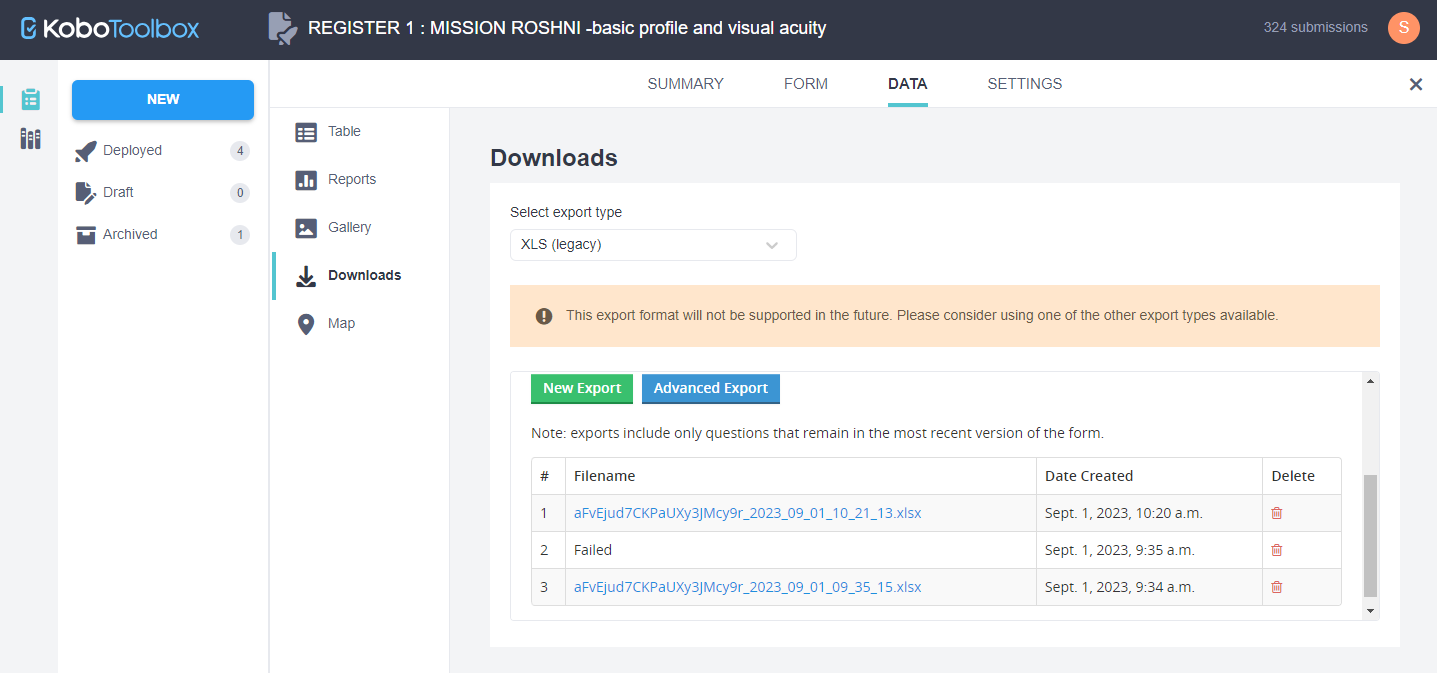1437x673 pixels.
Task: Delete the first export file
Action: tap(1276, 513)
